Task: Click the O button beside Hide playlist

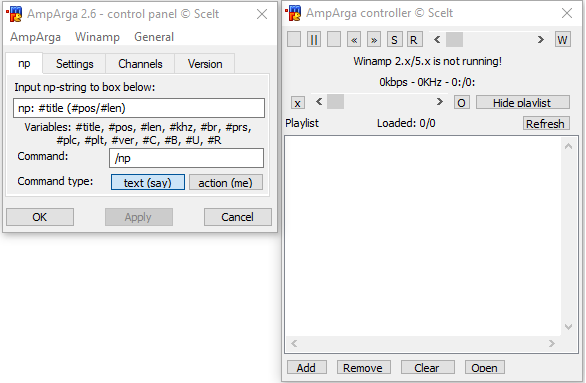Action: point(462,103)
